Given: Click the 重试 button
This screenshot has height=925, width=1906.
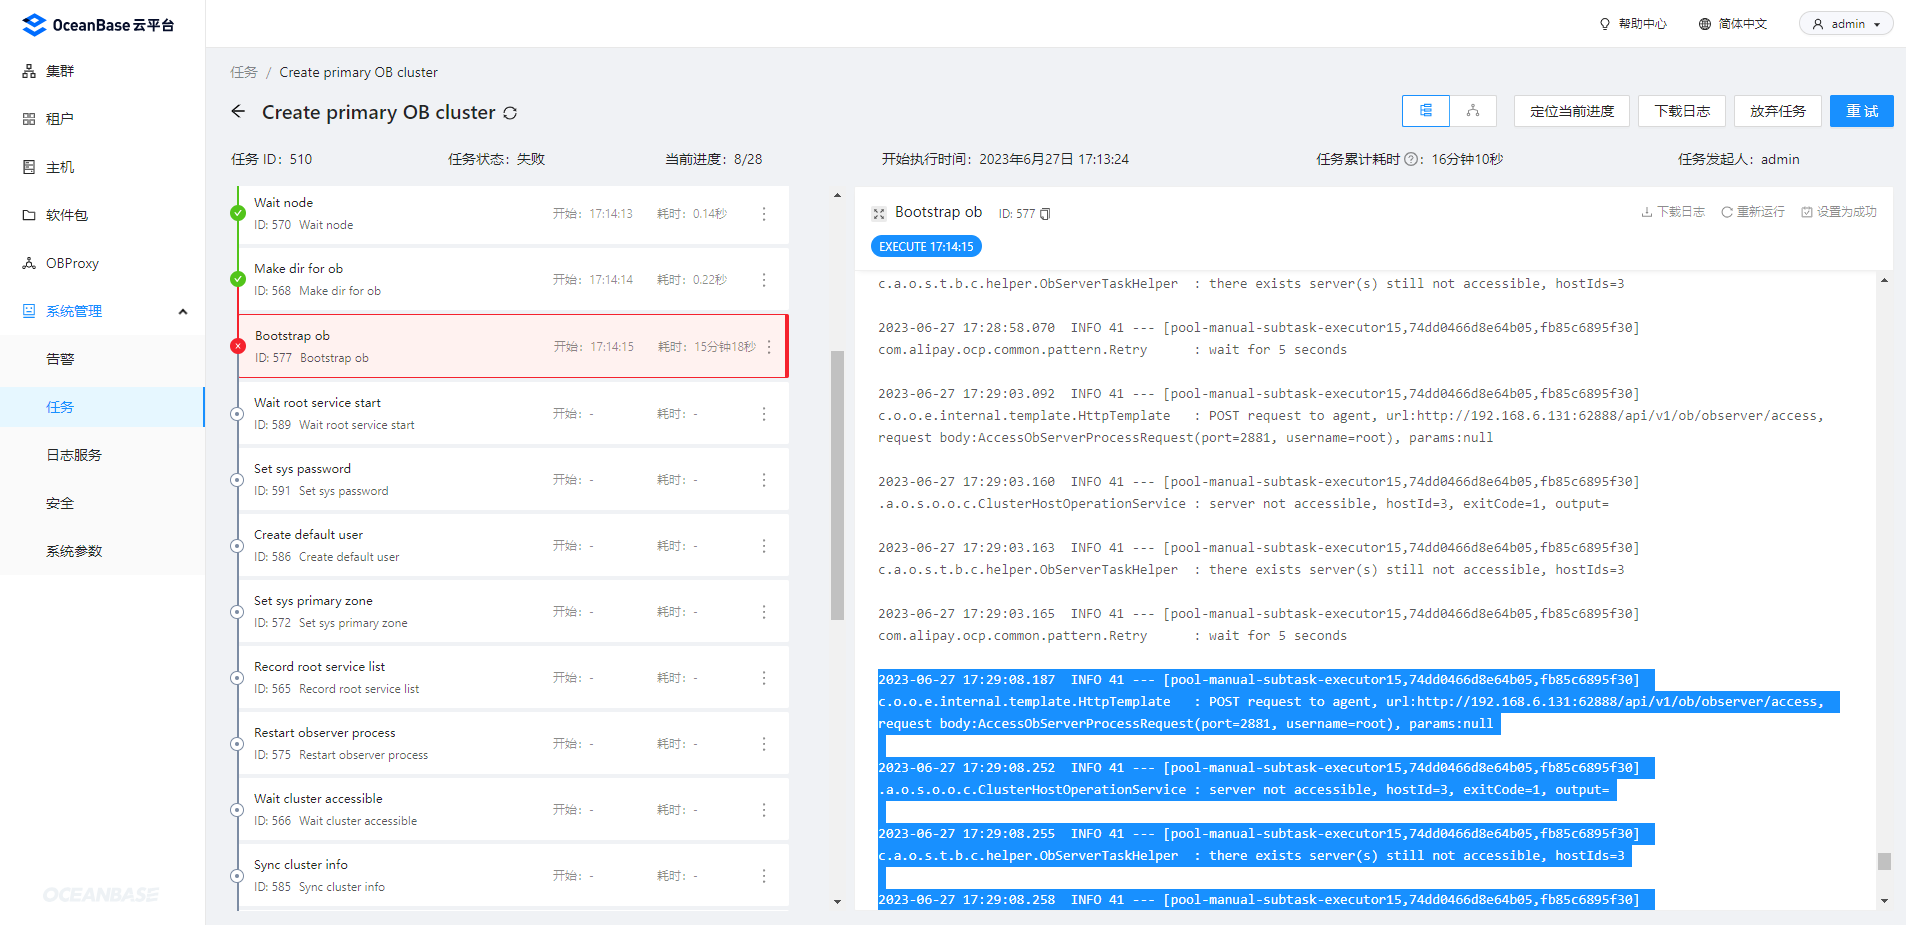Looking at the screenshot, I should coord(1862,111).
